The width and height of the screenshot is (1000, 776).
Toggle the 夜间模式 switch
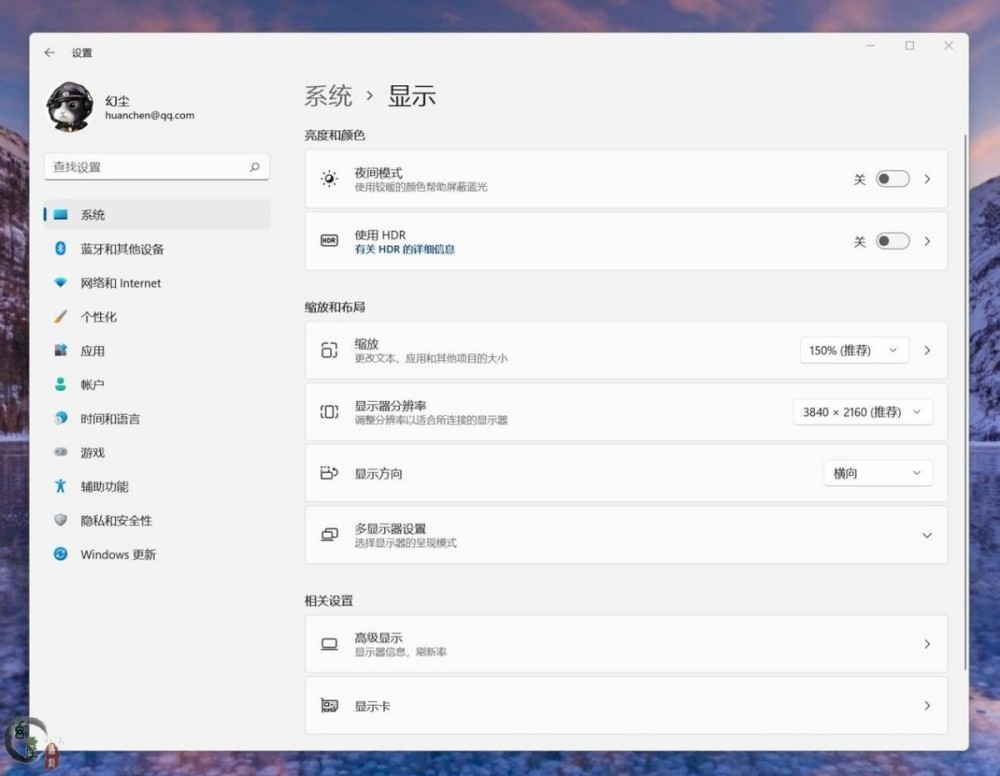[x=892, y=179]
